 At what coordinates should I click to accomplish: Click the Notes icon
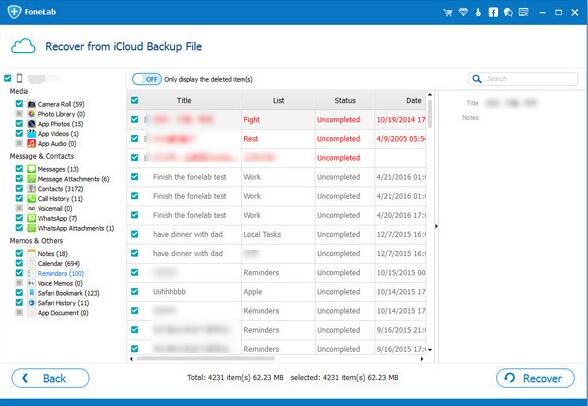coord(32,253)
